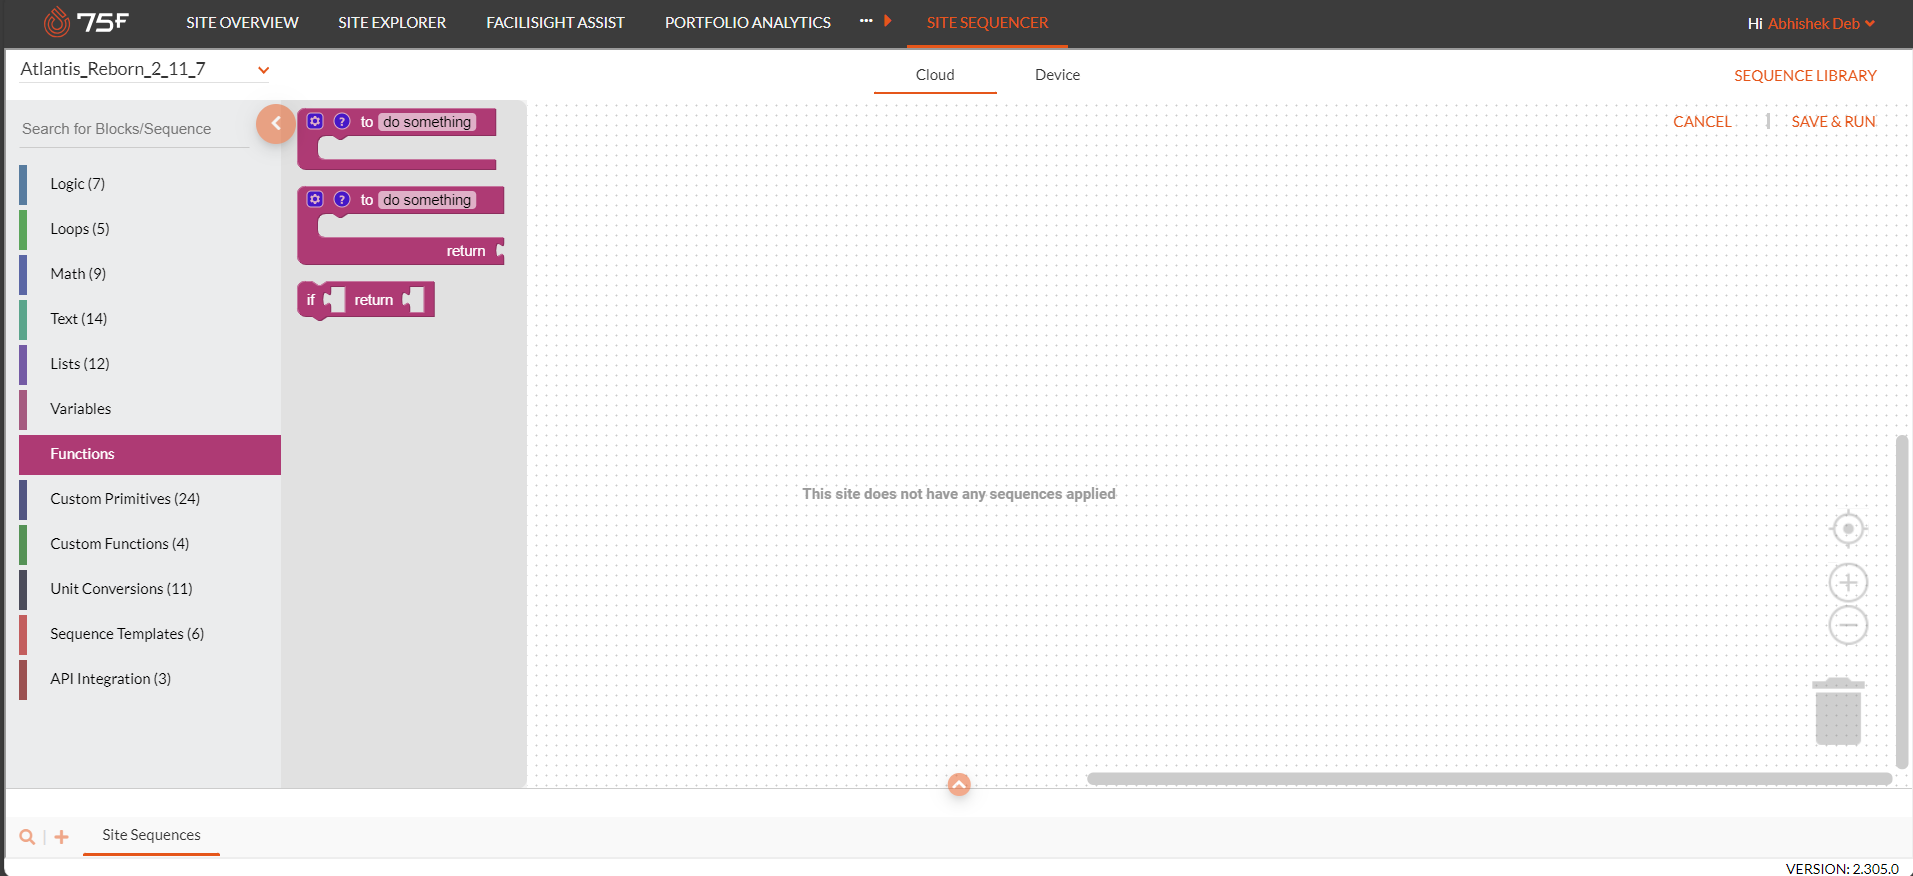Open the Atlantis_Reborn_2_11_7 site dropdown

click(x=263, y=70)
